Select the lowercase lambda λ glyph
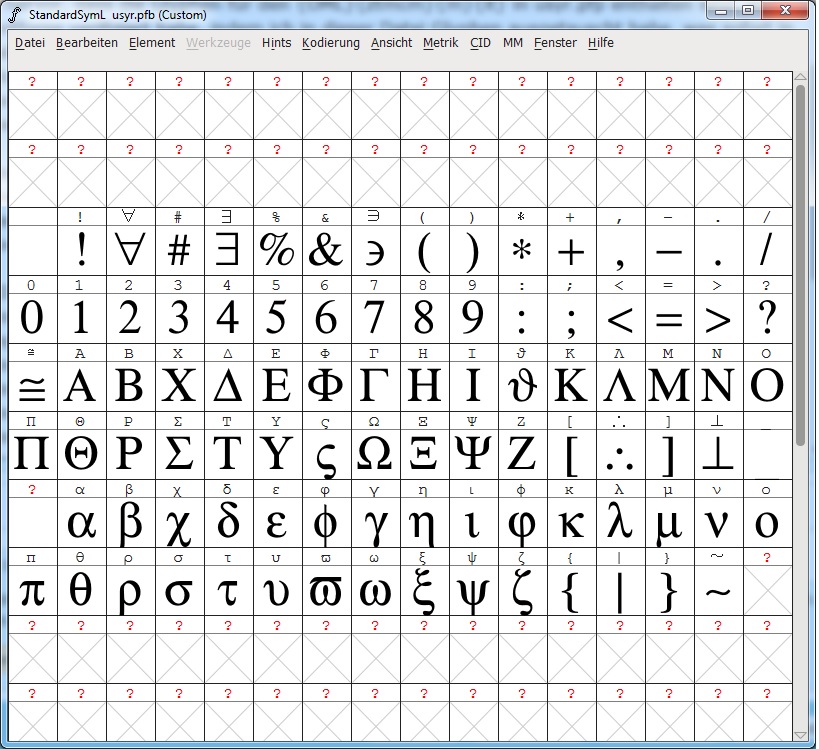The width and height of the screenshot is (819, 749). tap(619, 522)
